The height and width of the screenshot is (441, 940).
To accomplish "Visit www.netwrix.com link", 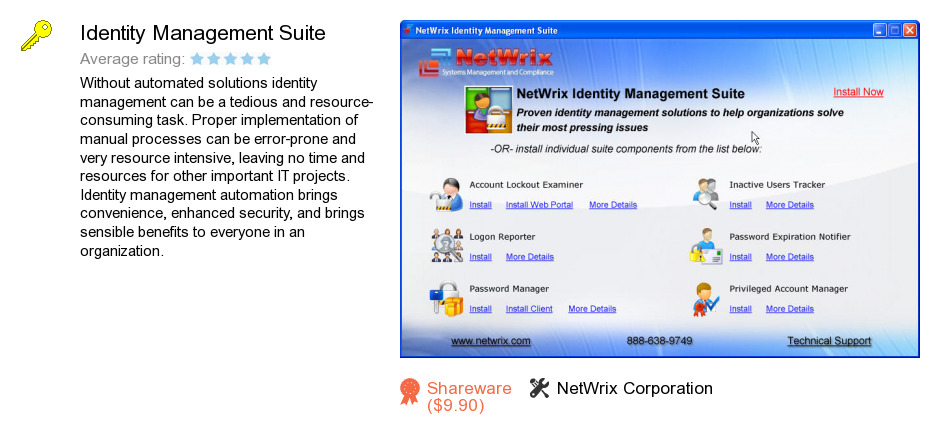I will [490, 341].
